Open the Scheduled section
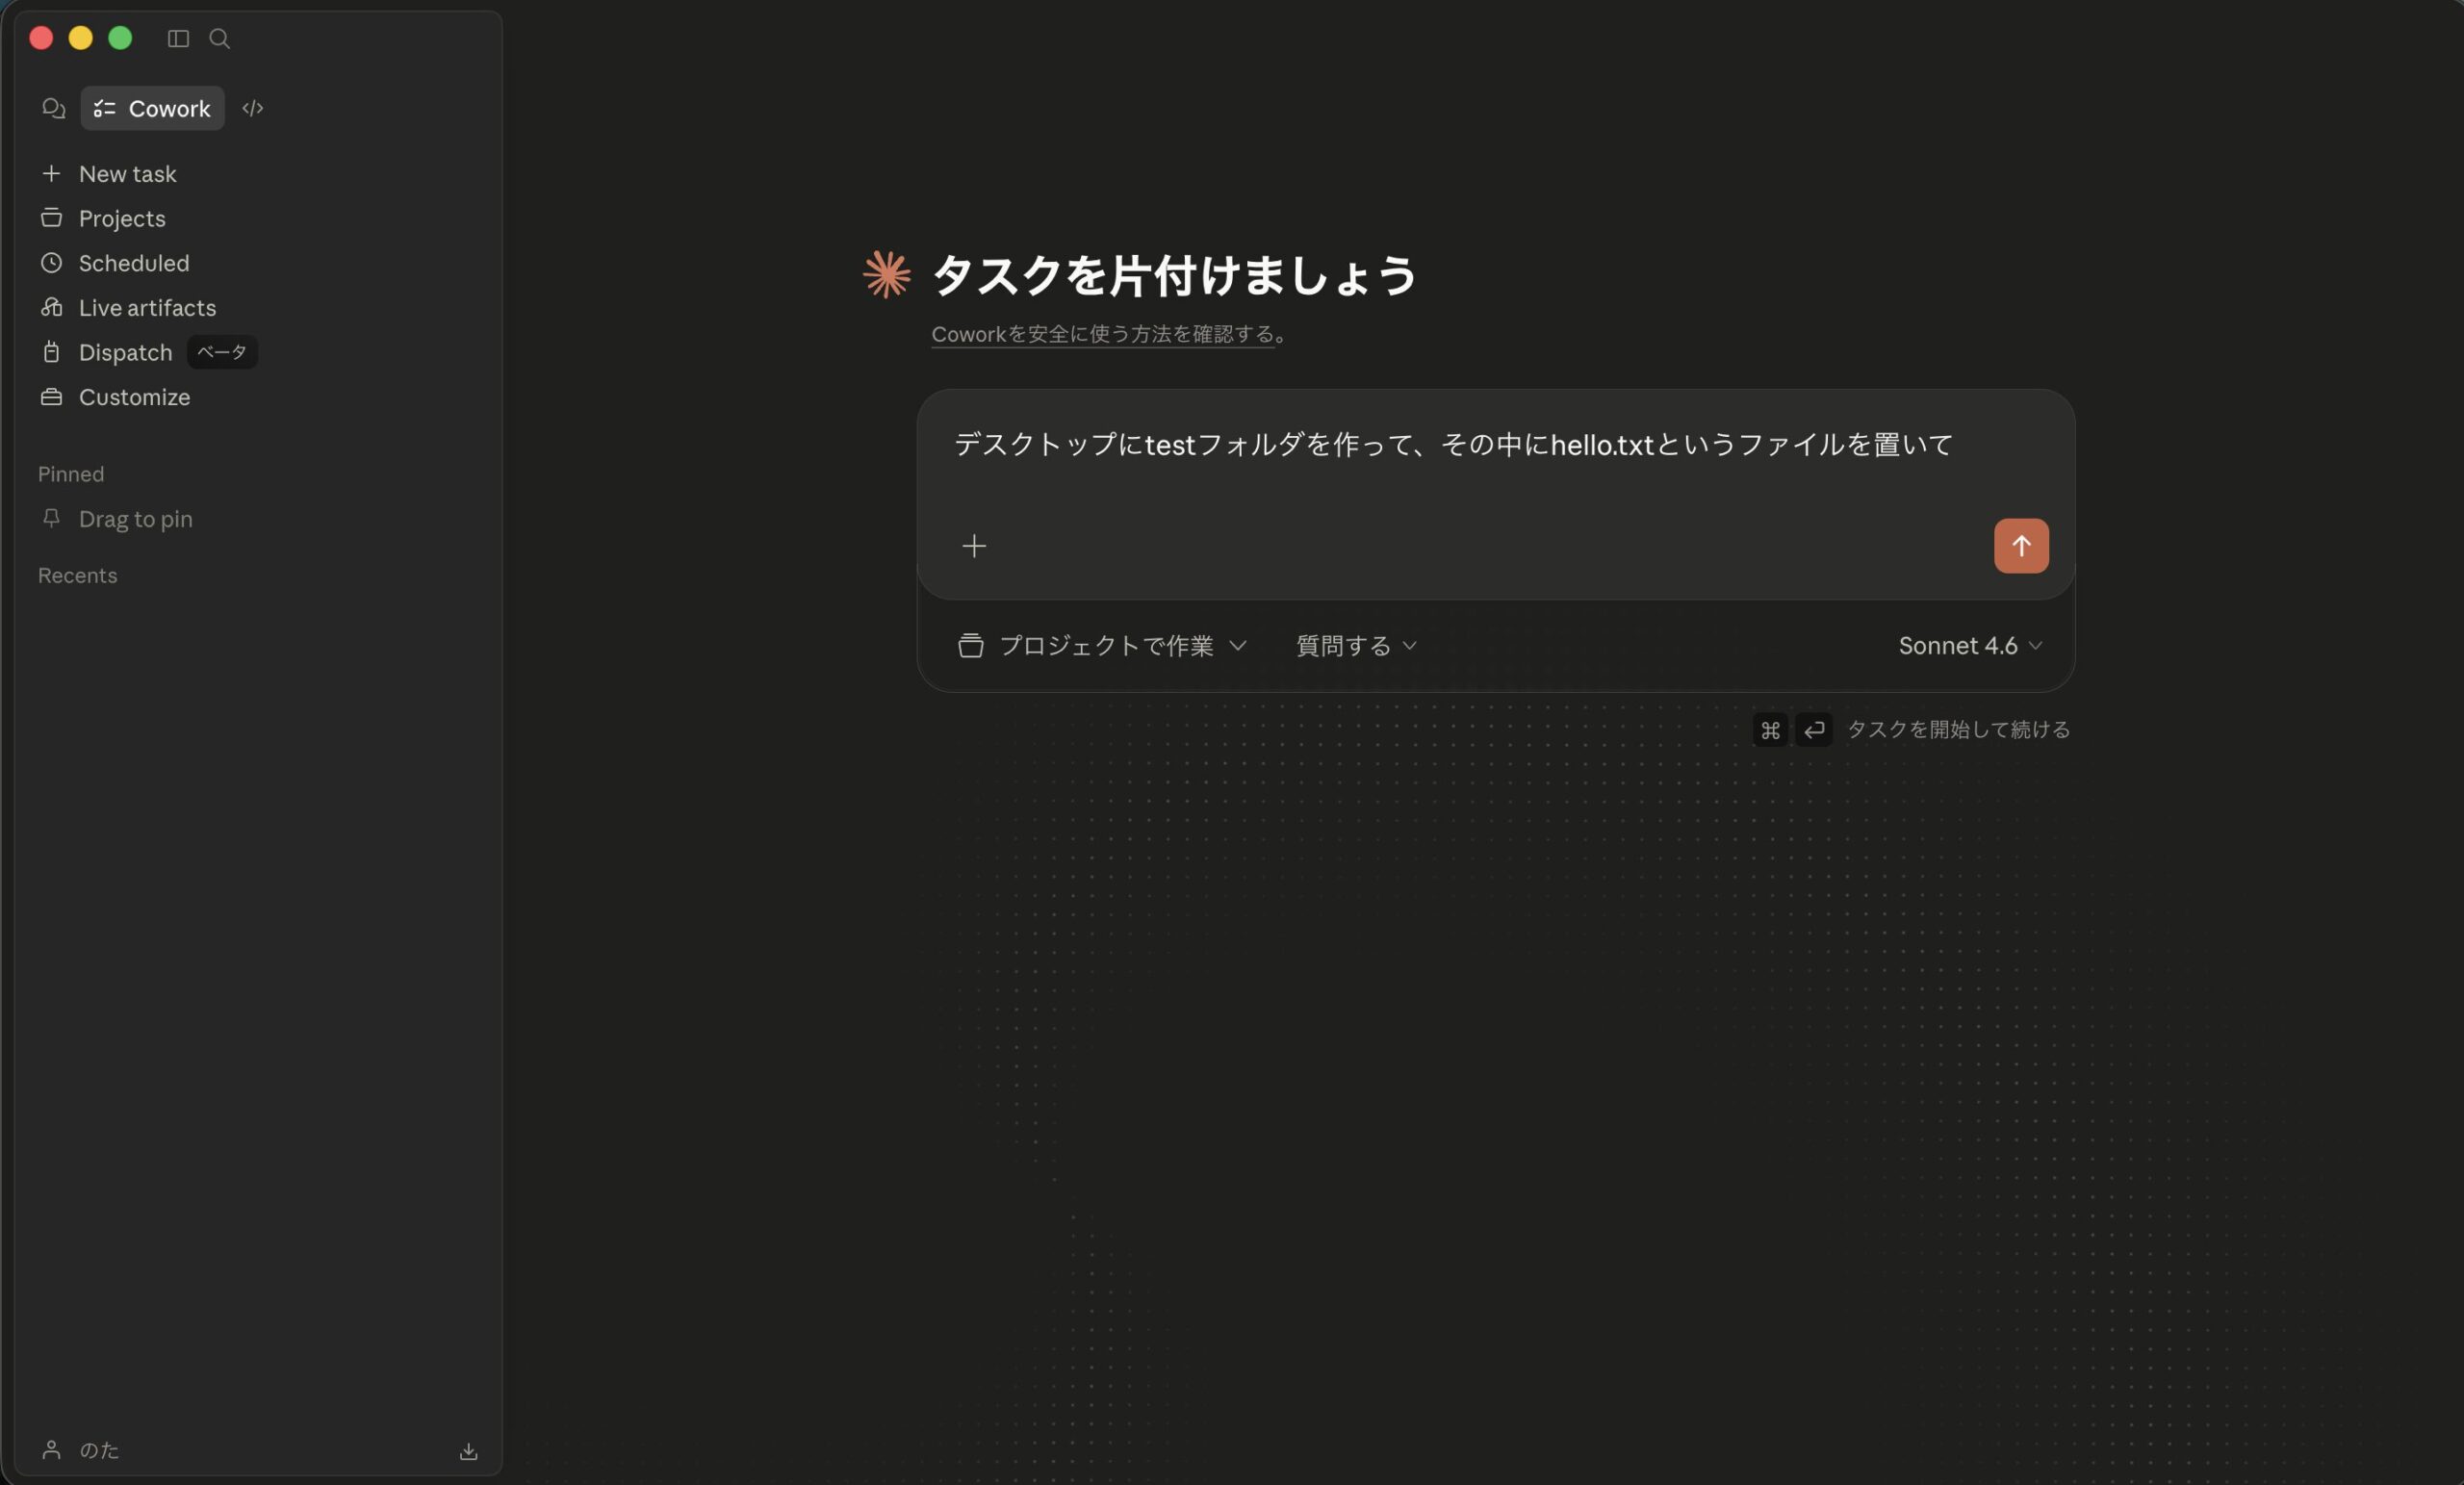This screenshot has width=2464, height=1485. (133, 263)
